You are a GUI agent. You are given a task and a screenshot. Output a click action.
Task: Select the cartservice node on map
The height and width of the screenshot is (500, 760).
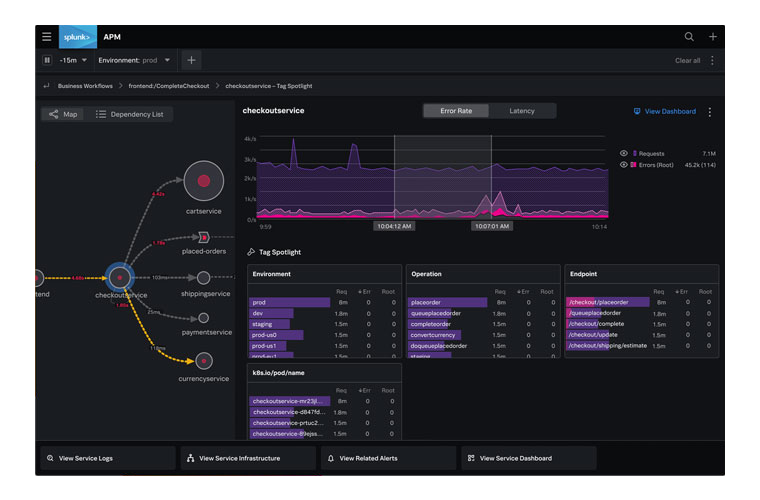203,181
